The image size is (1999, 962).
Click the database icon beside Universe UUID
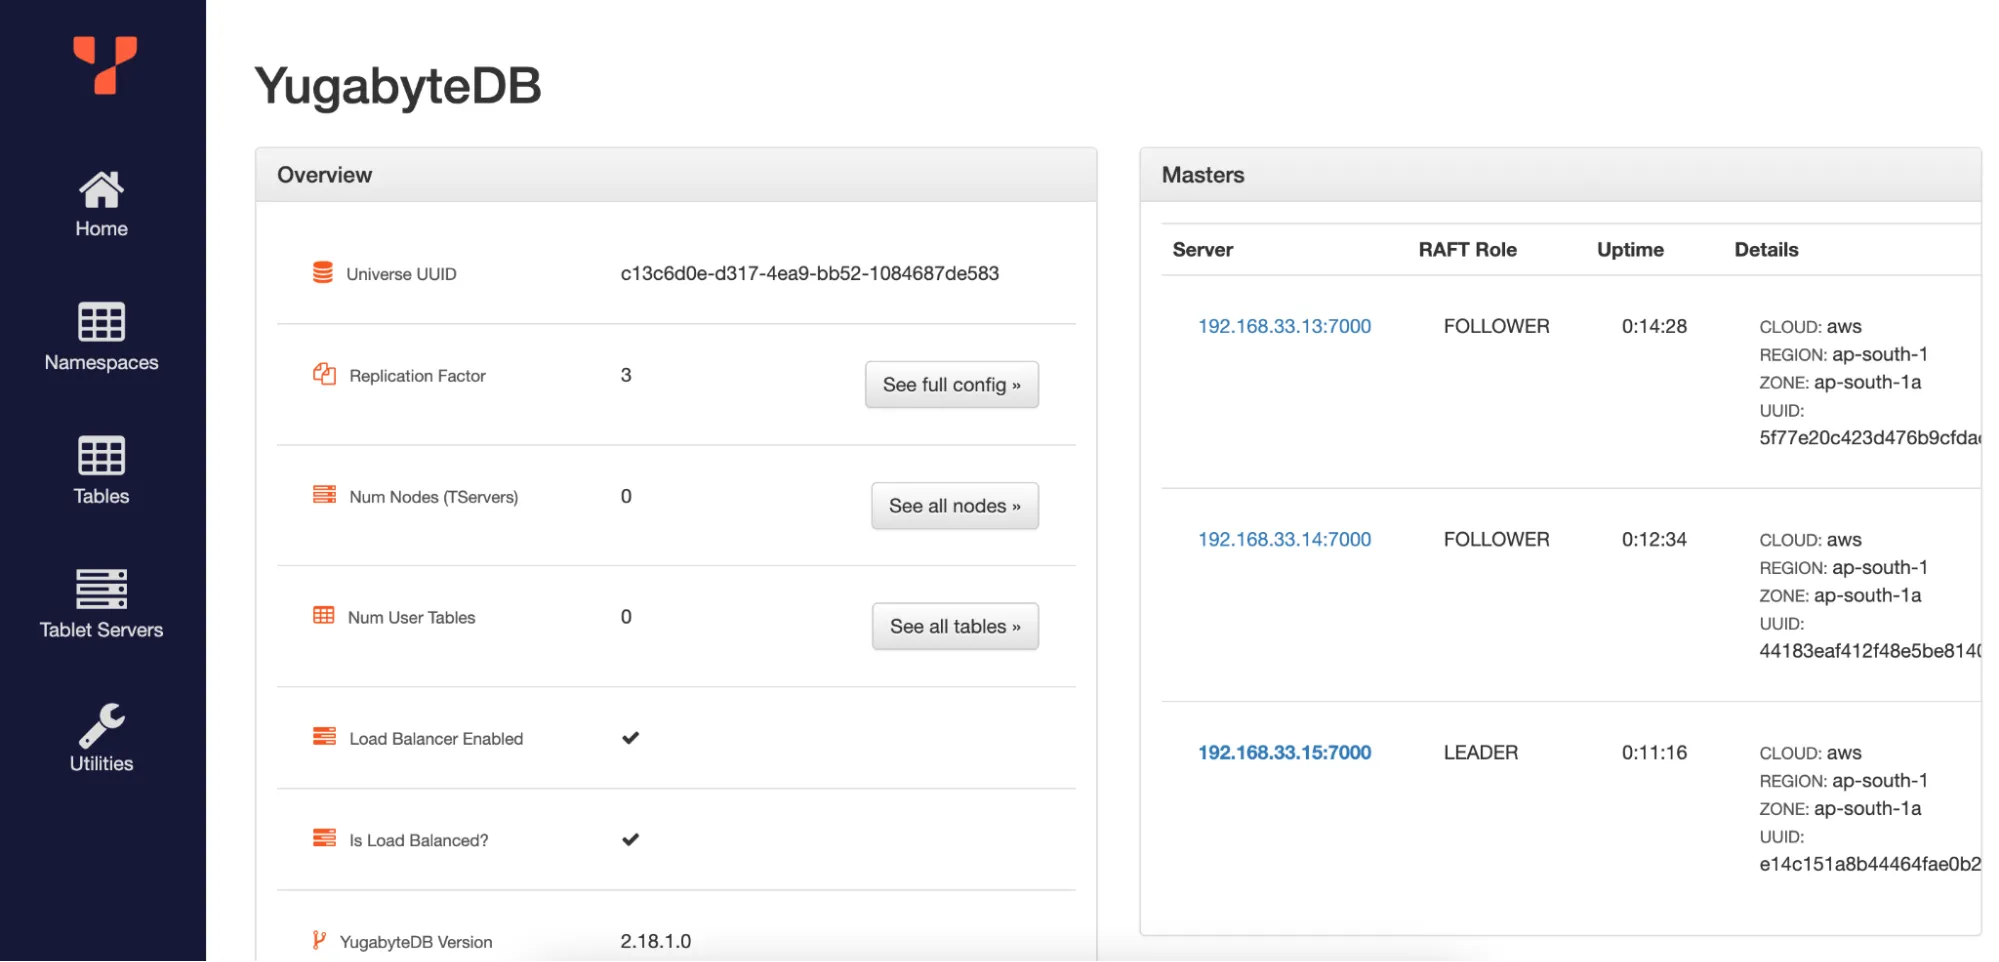point(323,271)
